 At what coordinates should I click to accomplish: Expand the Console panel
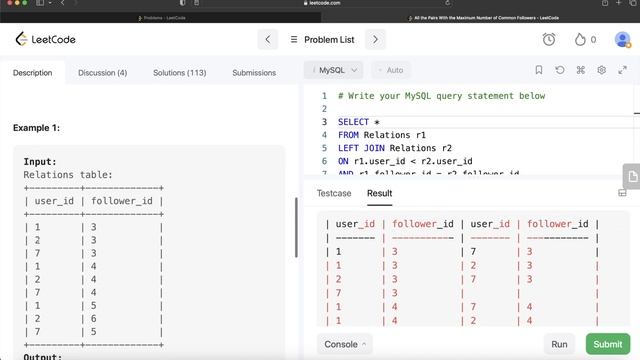[345, 344]
